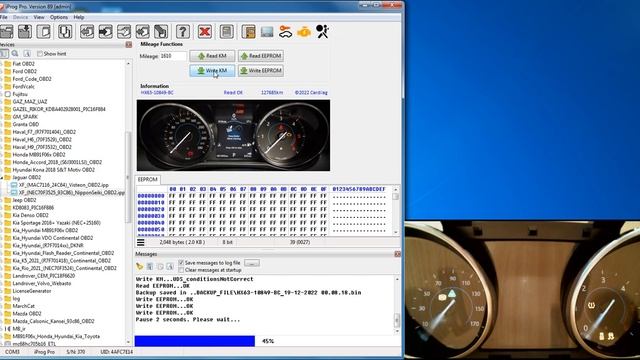Screen dimensions: 640x360
Task: Click hex row address 00000020
Action: [x=151, y=209]
